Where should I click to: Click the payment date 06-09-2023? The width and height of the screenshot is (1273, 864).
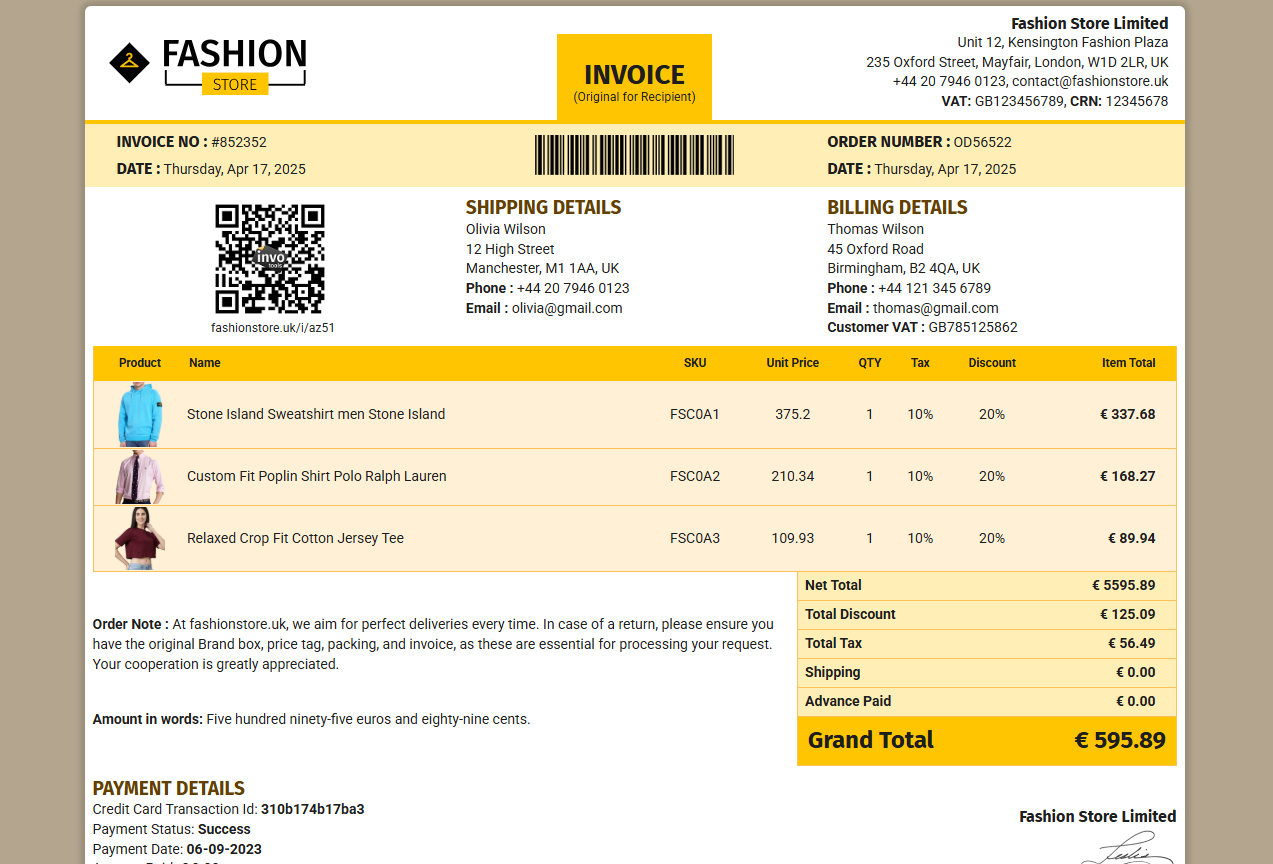point(224,849)
